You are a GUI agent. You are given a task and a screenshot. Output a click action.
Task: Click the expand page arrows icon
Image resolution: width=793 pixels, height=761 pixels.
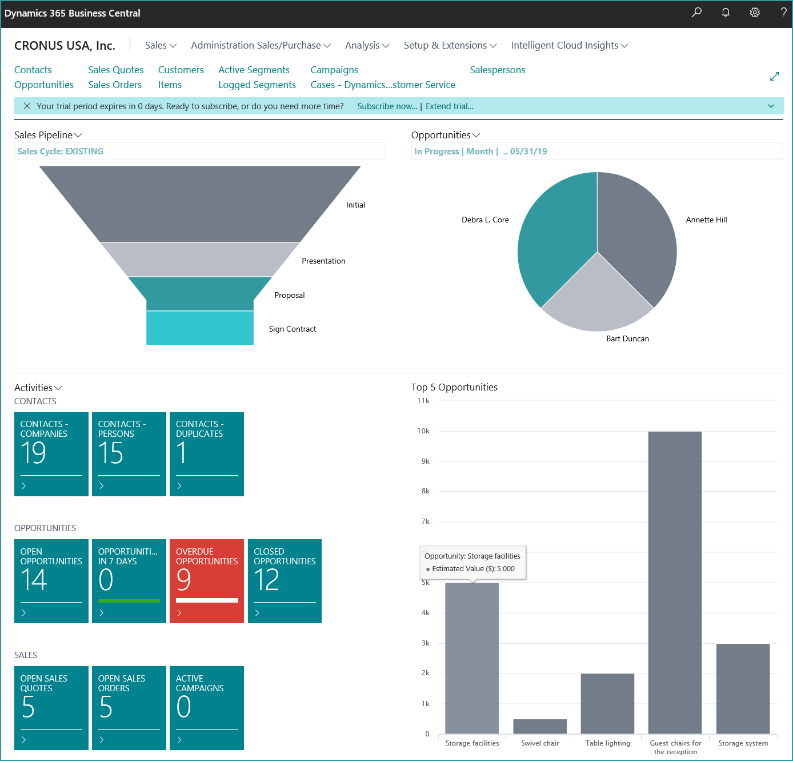(774, 77)
